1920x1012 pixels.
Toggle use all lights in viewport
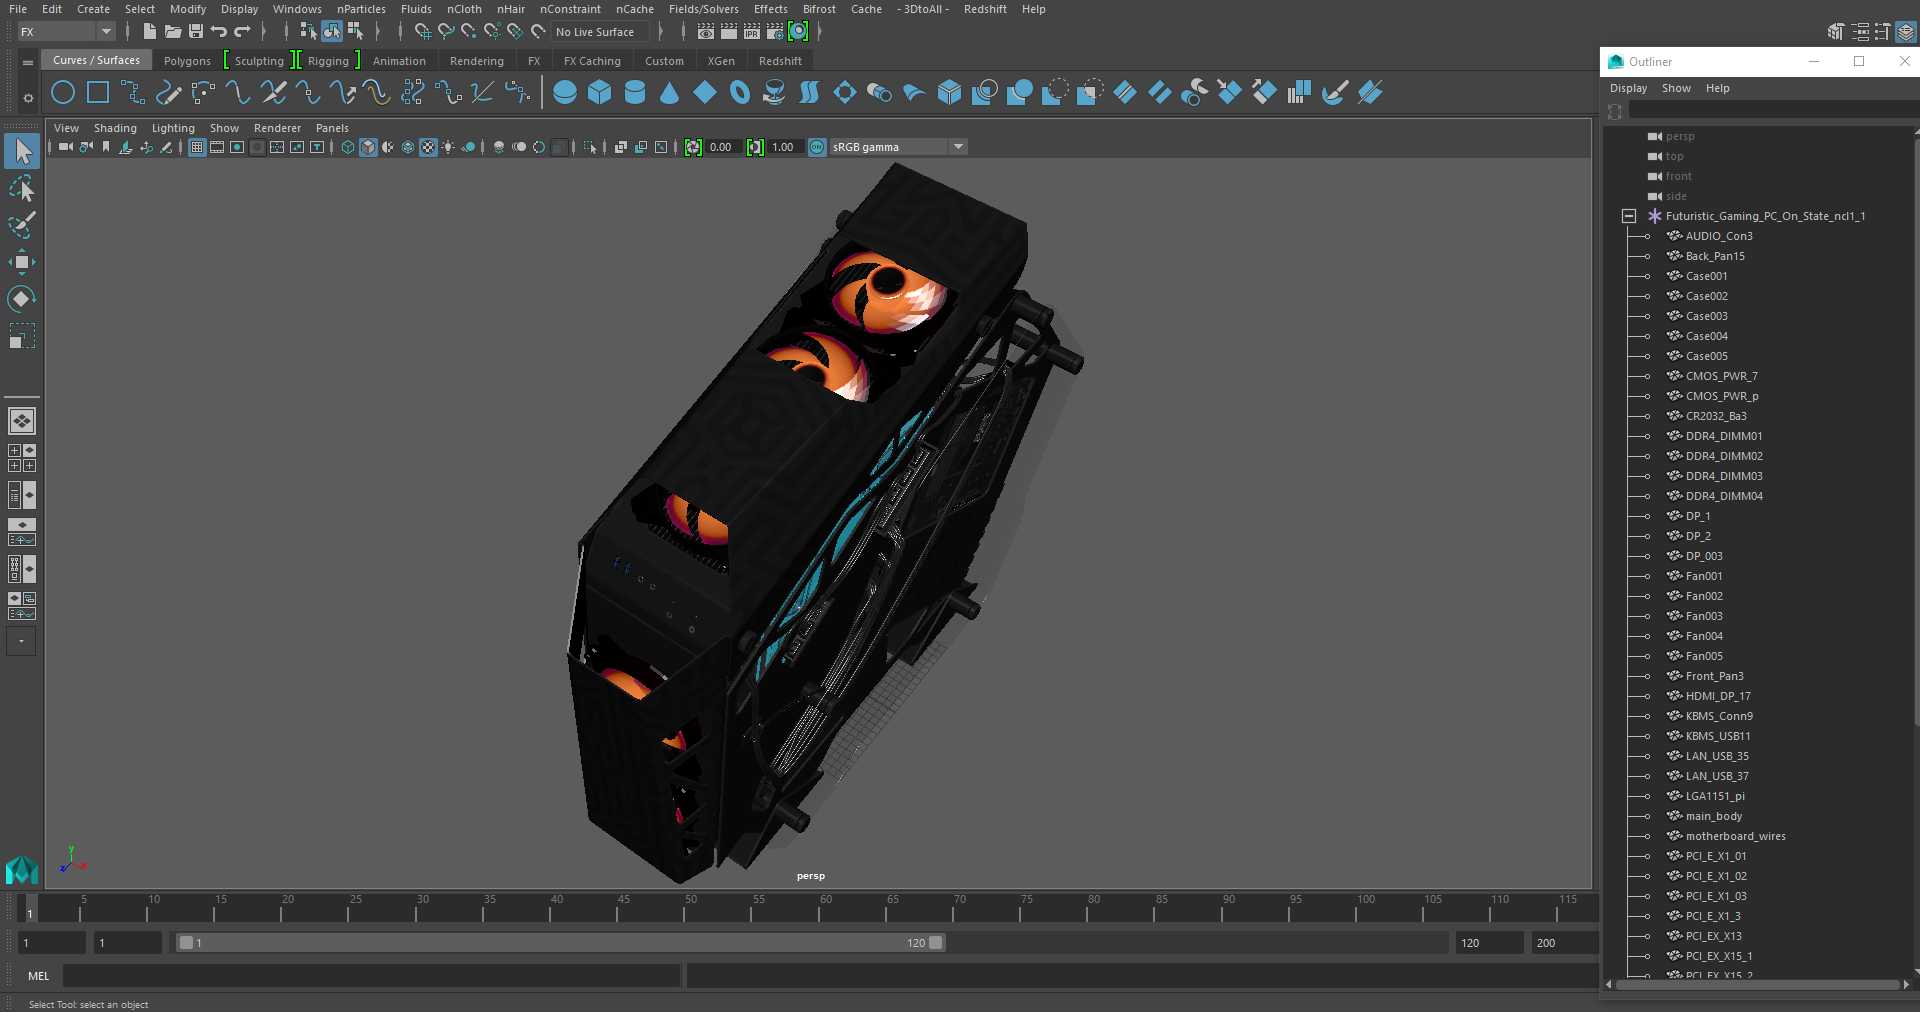[448, 147]
